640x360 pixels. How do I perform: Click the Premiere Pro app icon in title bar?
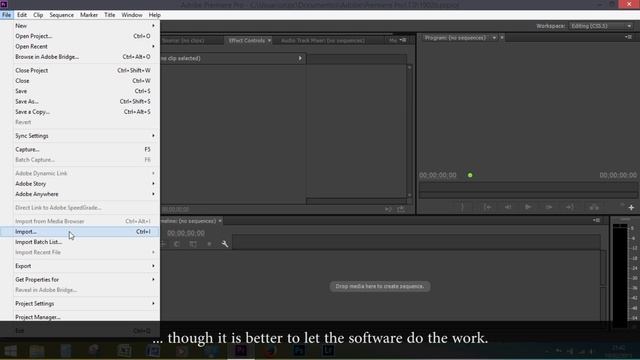pyautogui.click(x=4, y=4)
